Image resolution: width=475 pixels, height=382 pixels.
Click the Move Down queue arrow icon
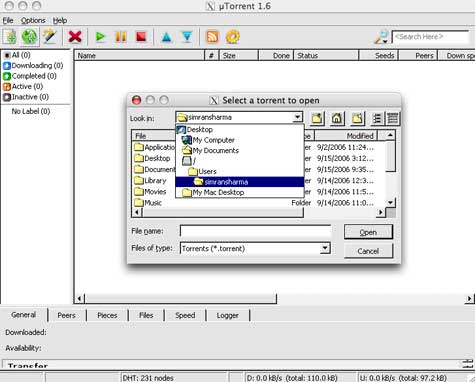(x=187, y=37)
